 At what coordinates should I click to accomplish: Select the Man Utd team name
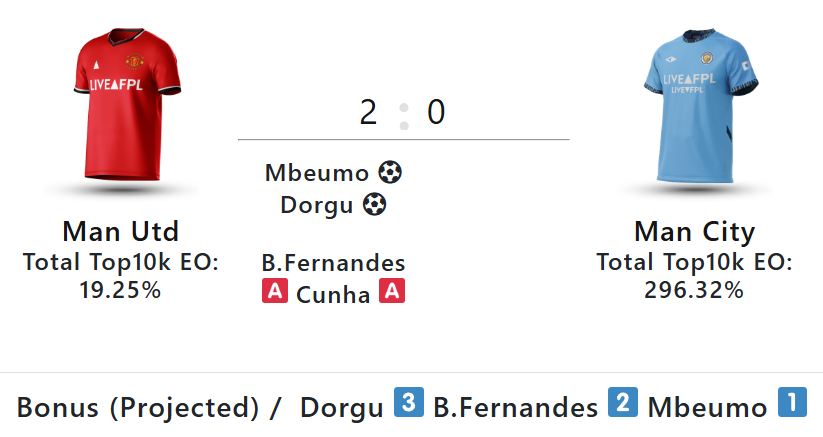120,232
